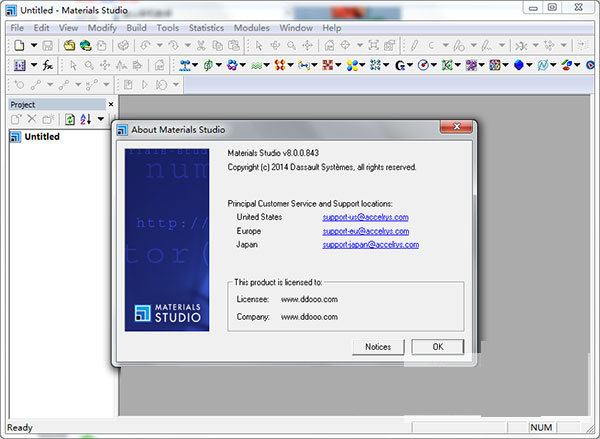Click the play triangle icon in third toolbar
The image size is (600, 439).
coord(144,85)
